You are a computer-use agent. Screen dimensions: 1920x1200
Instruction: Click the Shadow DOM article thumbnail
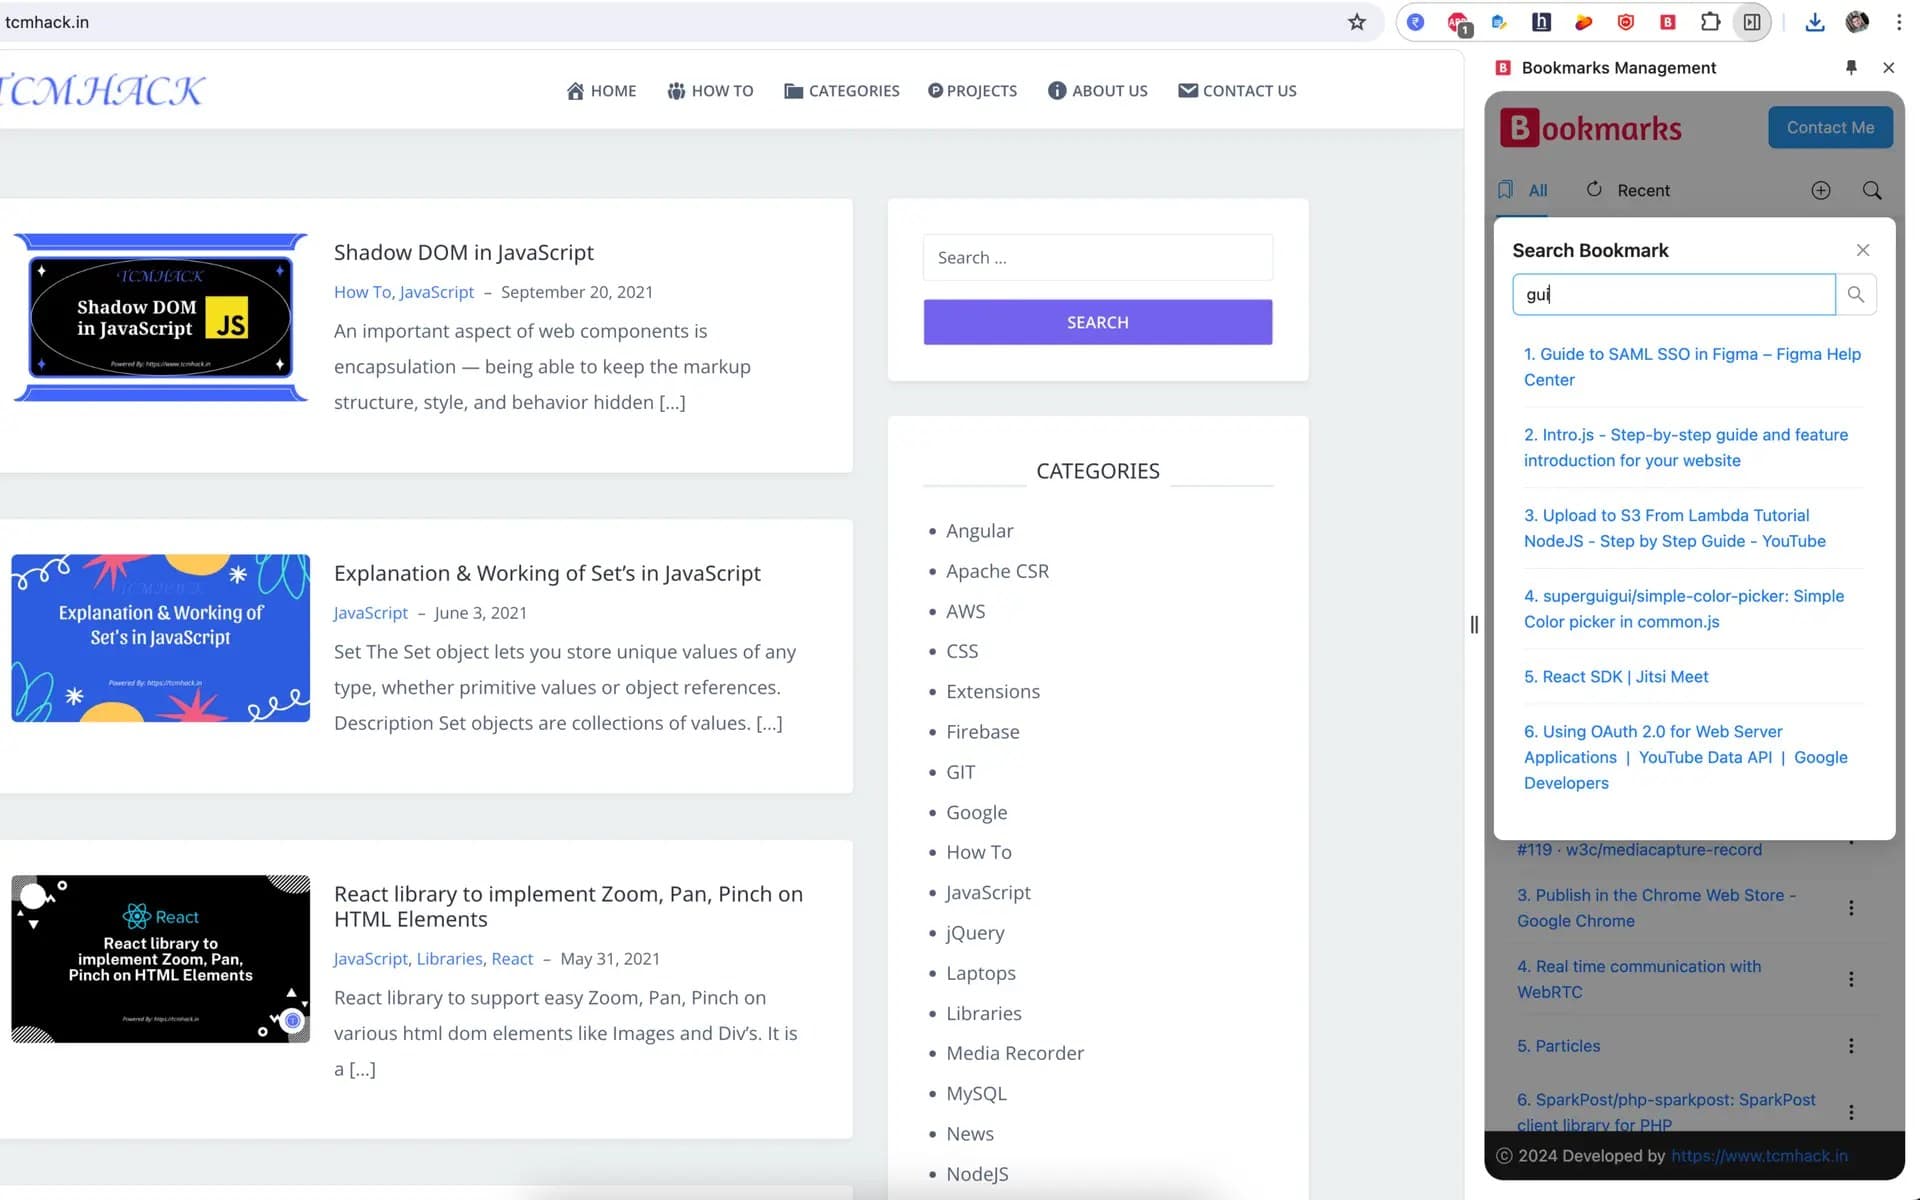(160, 317)
